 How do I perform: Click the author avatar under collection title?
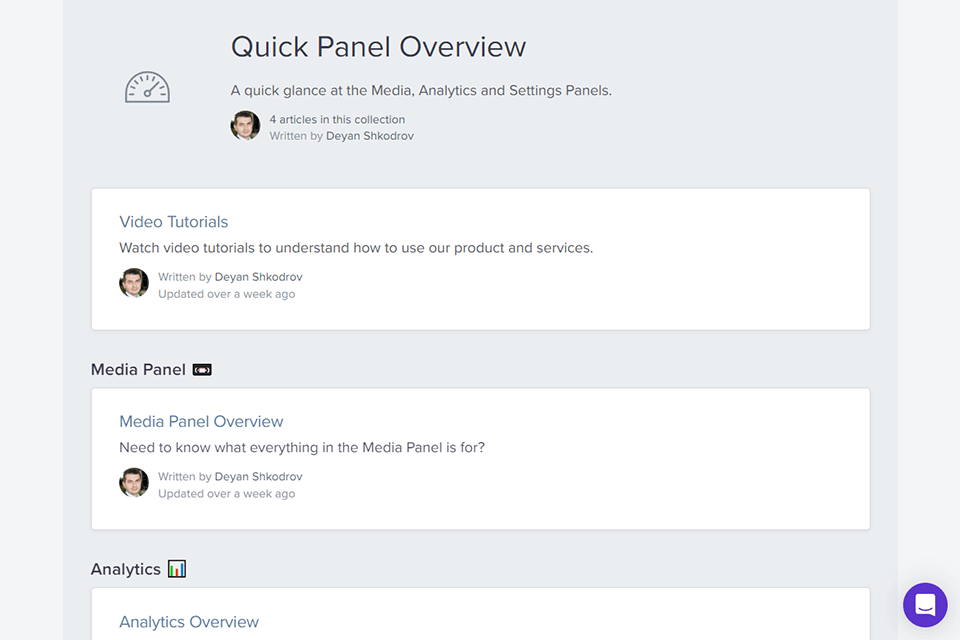click(x=246, y=126)
